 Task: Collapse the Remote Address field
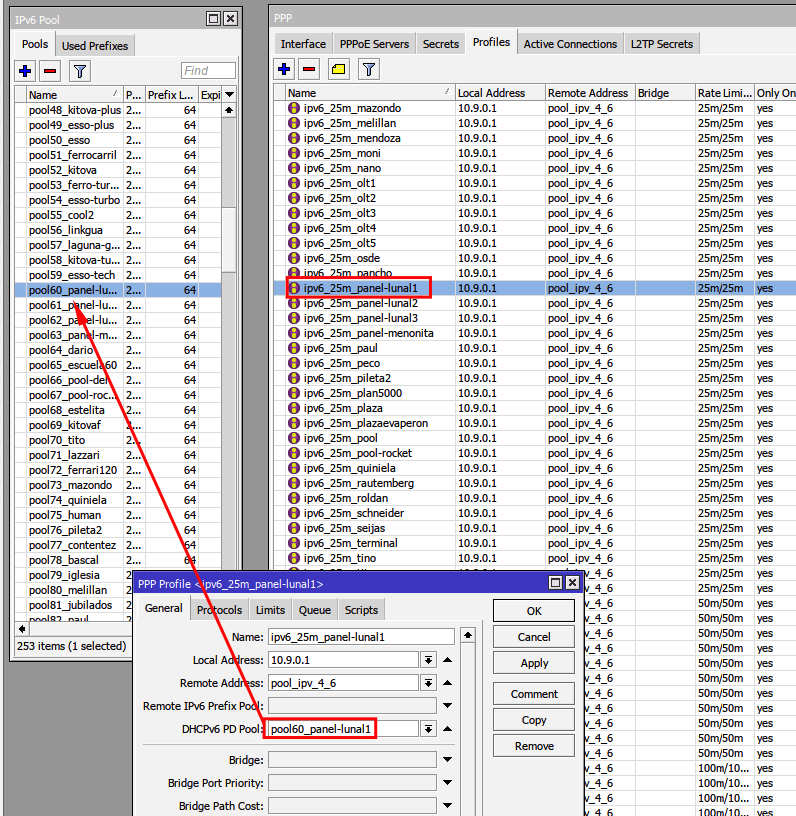(x=447, y=683)
